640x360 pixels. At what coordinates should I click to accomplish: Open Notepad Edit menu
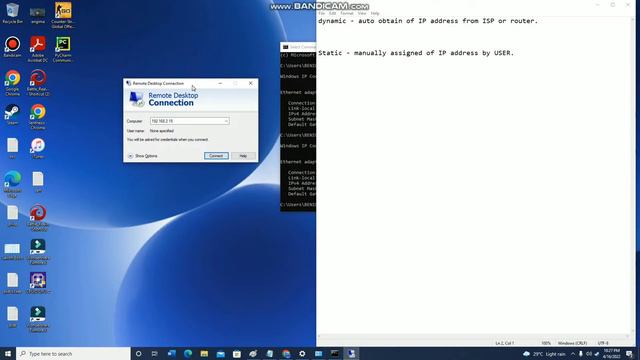(x=333, y=13)
